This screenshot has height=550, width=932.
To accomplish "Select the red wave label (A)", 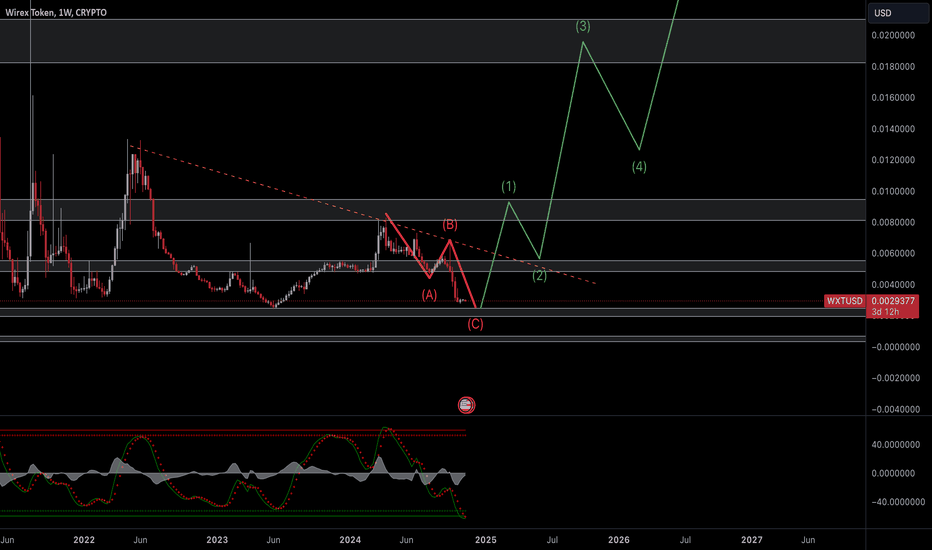I will coord(429,295).
